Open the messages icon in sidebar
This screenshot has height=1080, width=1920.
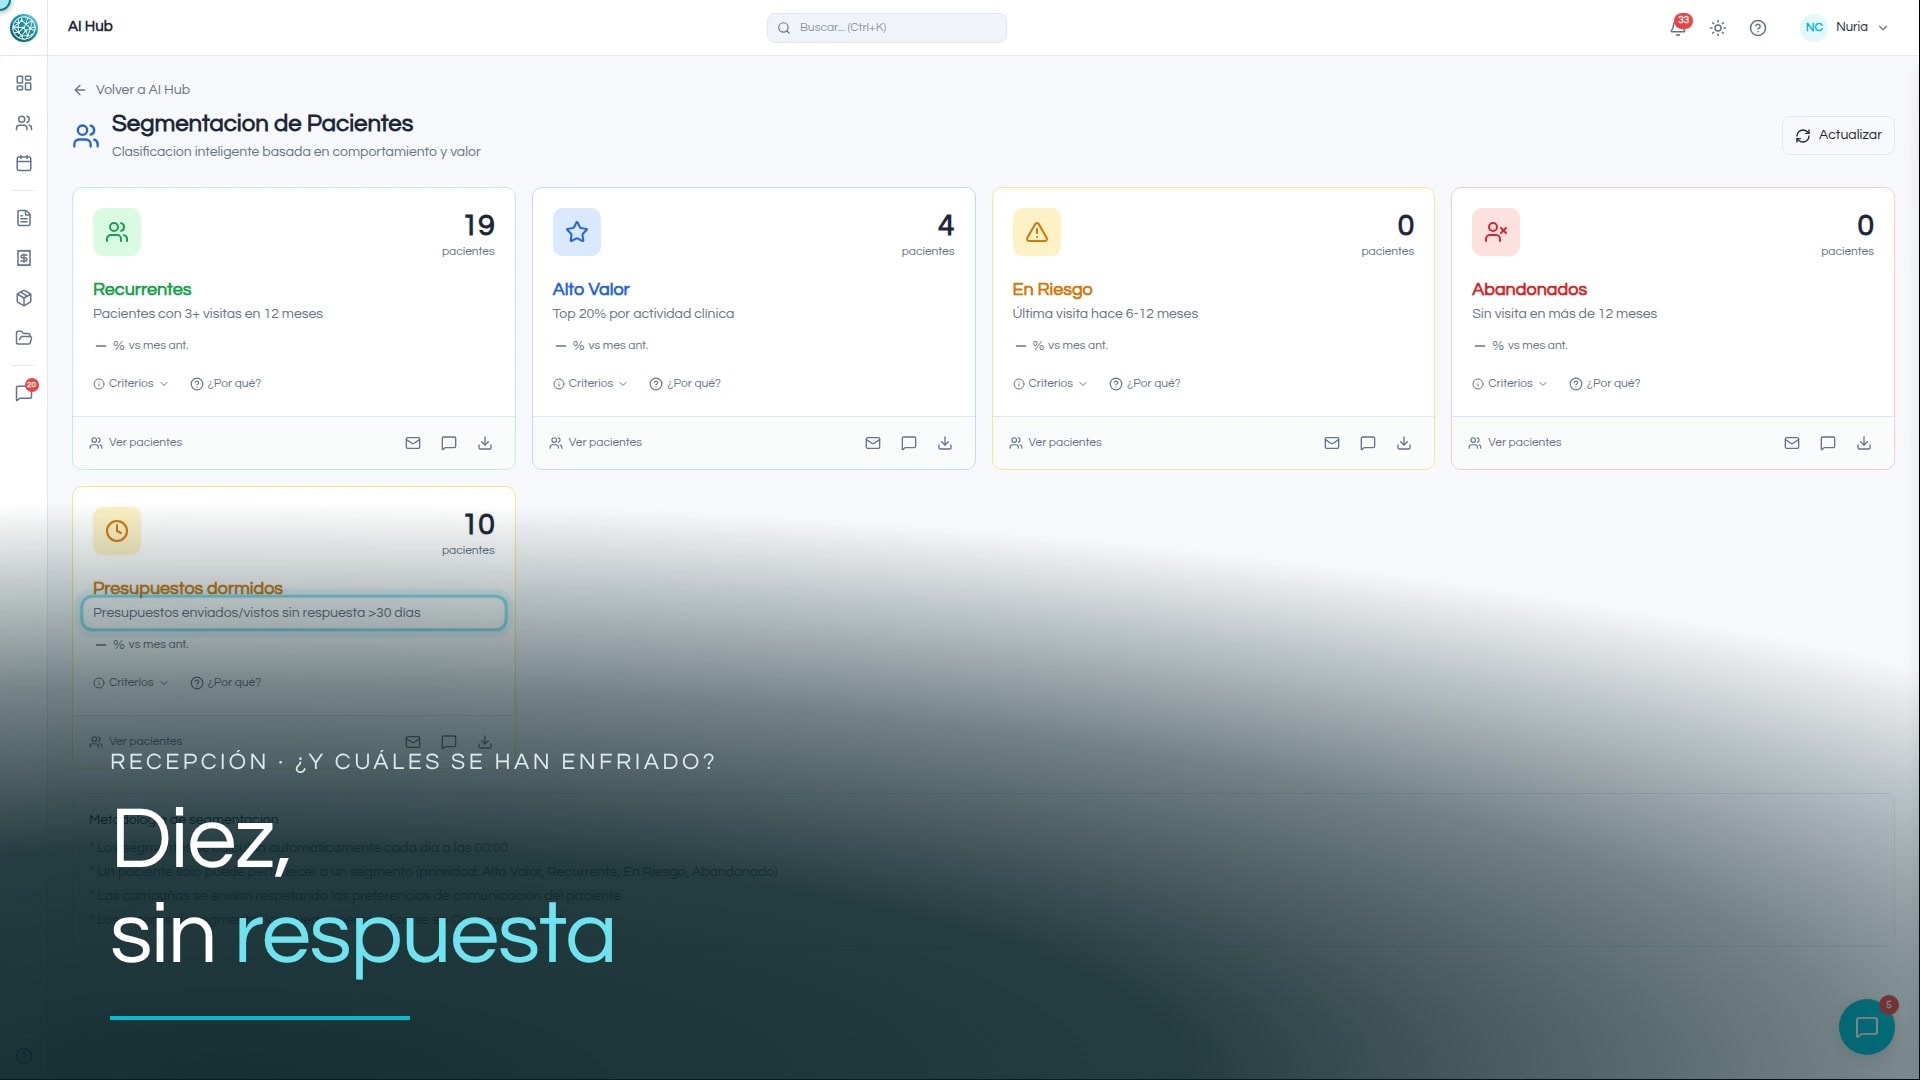24,392
